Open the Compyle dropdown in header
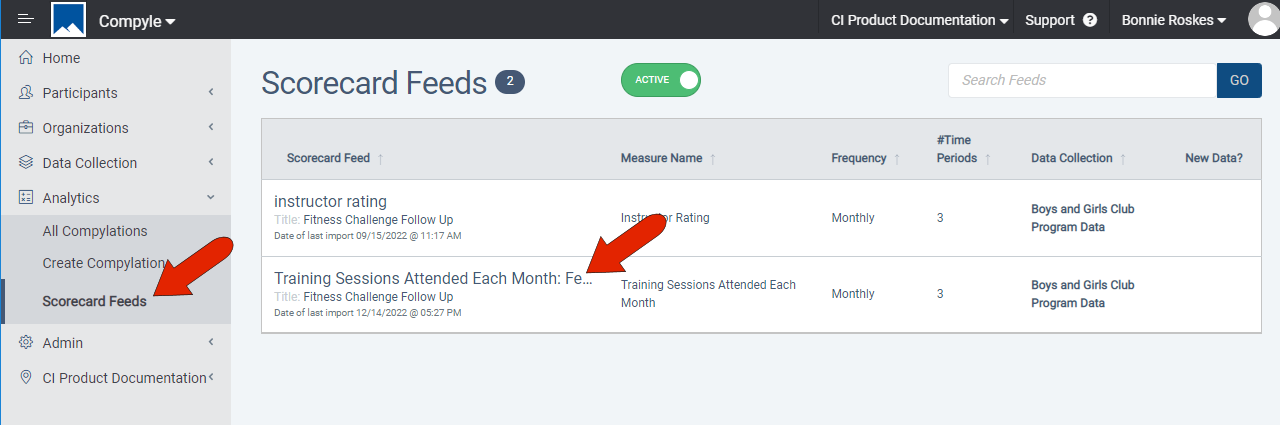 pos(137,21)
